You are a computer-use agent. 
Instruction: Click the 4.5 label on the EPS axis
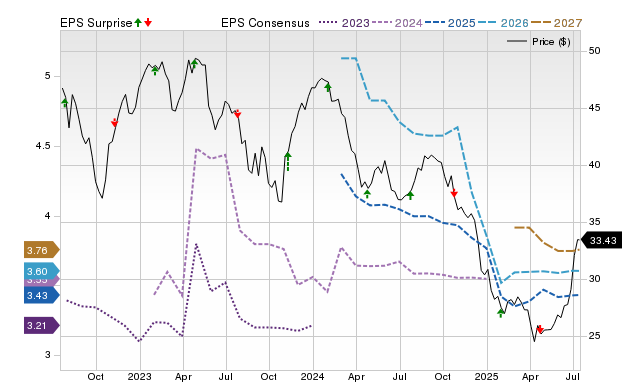click(43, 146)
